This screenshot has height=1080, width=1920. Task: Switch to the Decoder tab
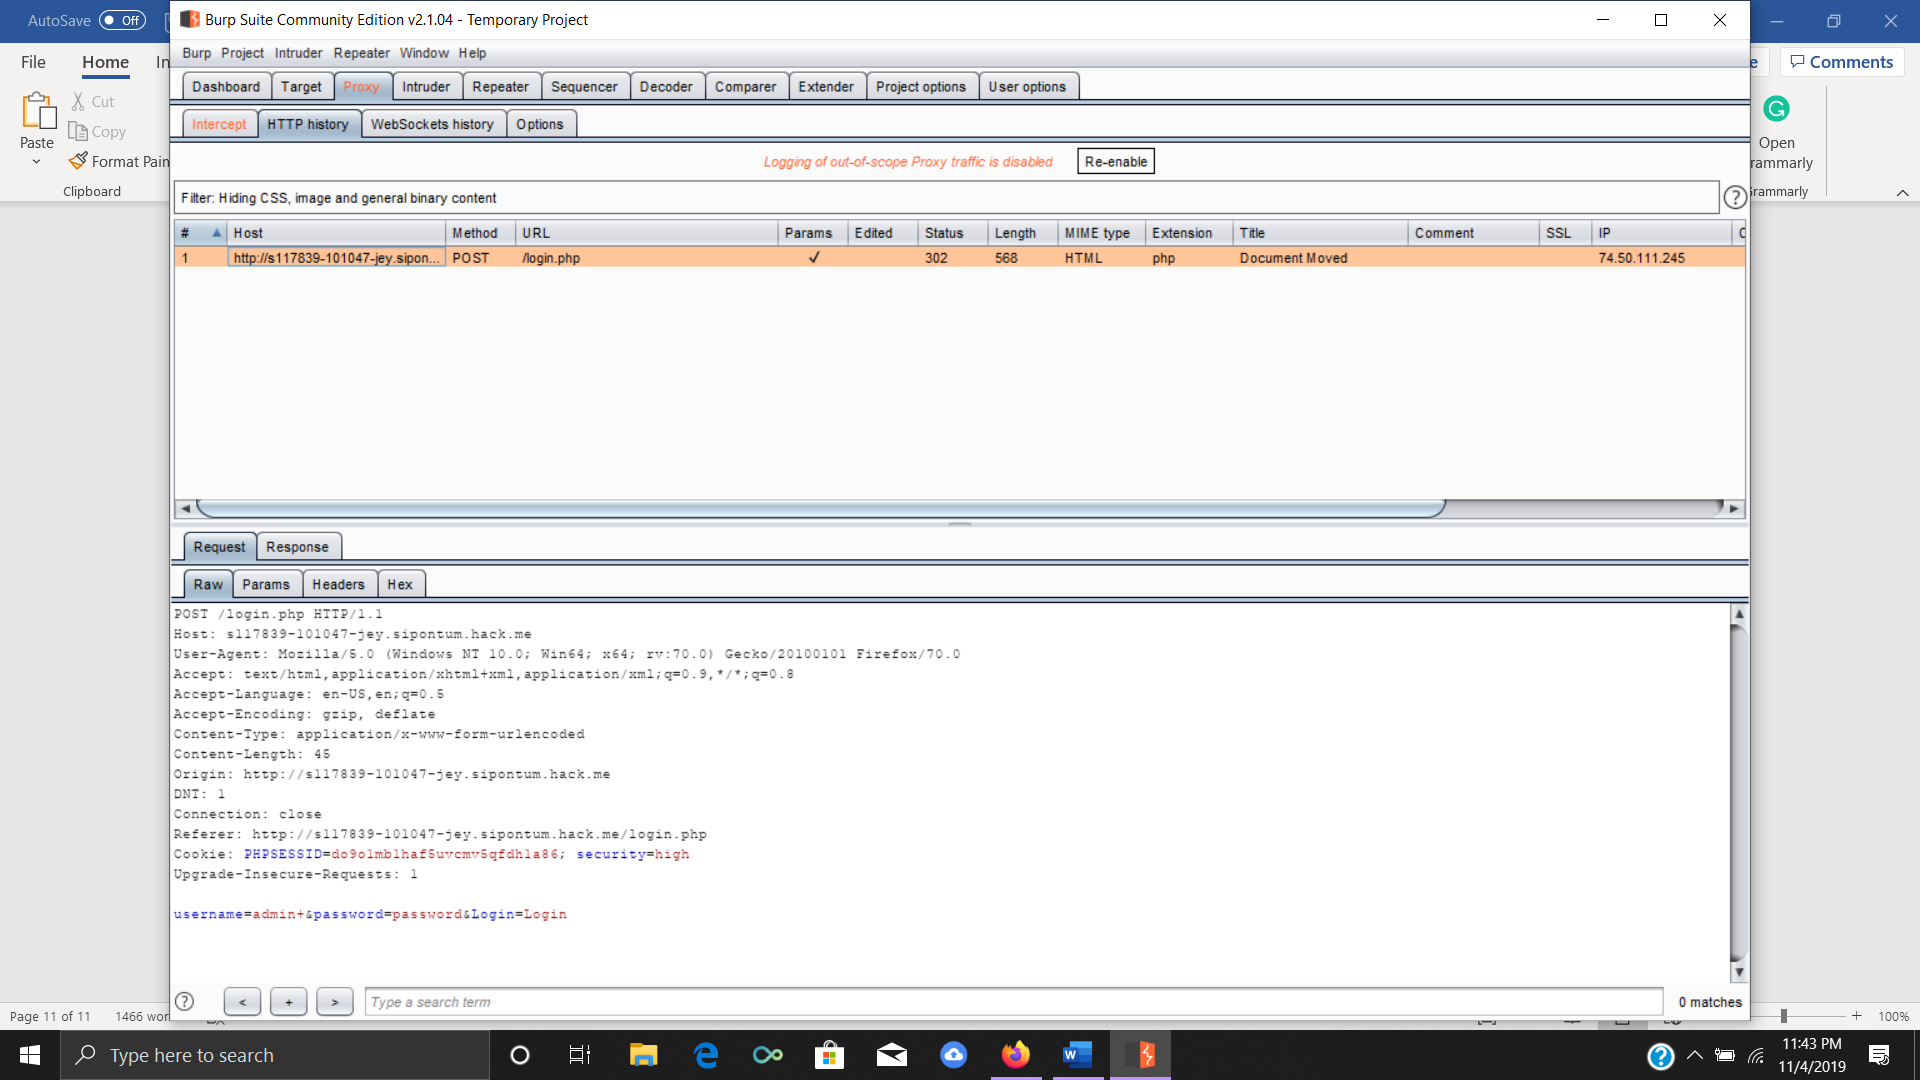[x=666, y=87]
